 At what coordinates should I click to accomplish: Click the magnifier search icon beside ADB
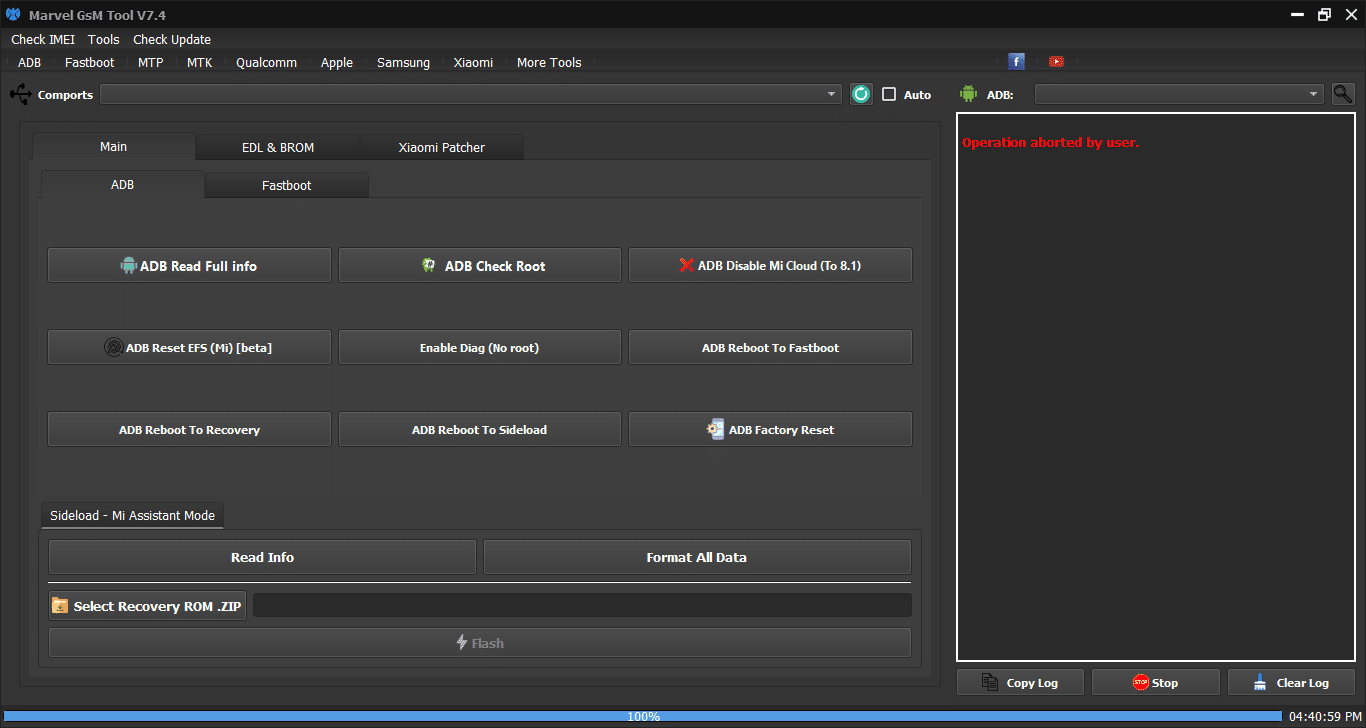point(1343,94)
